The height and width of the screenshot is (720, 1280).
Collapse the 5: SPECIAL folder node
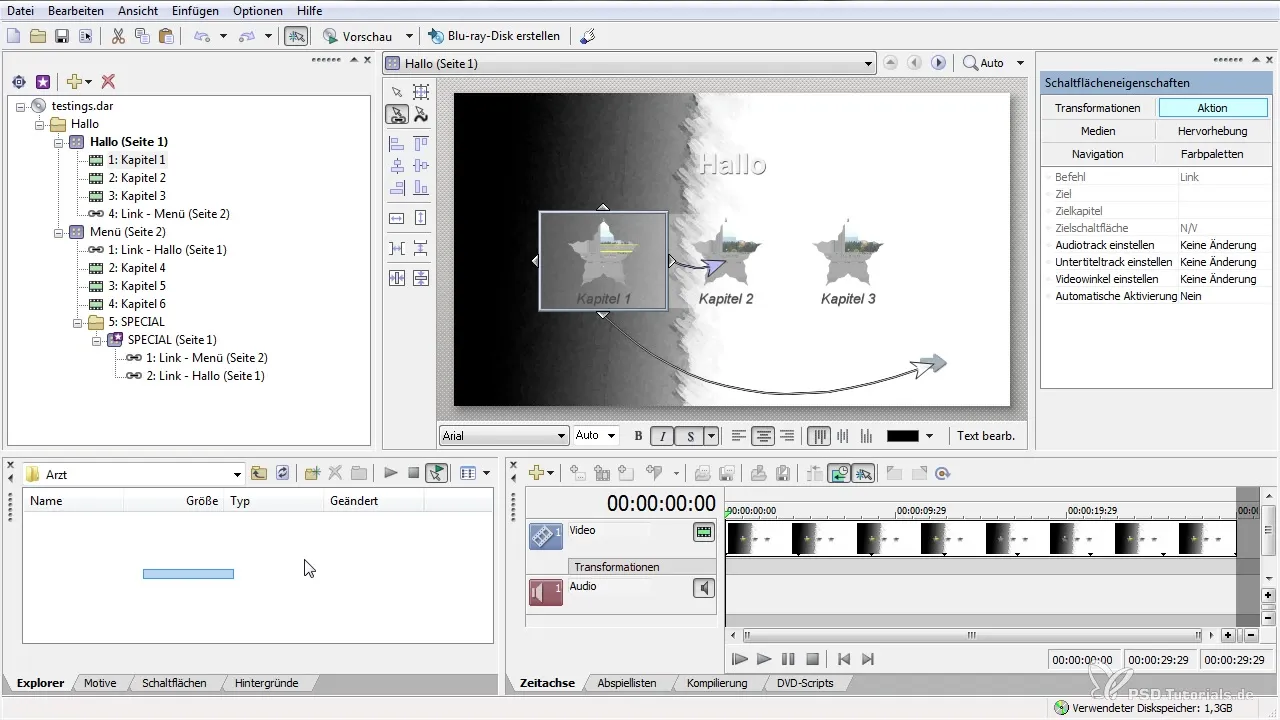click(76, 322)
